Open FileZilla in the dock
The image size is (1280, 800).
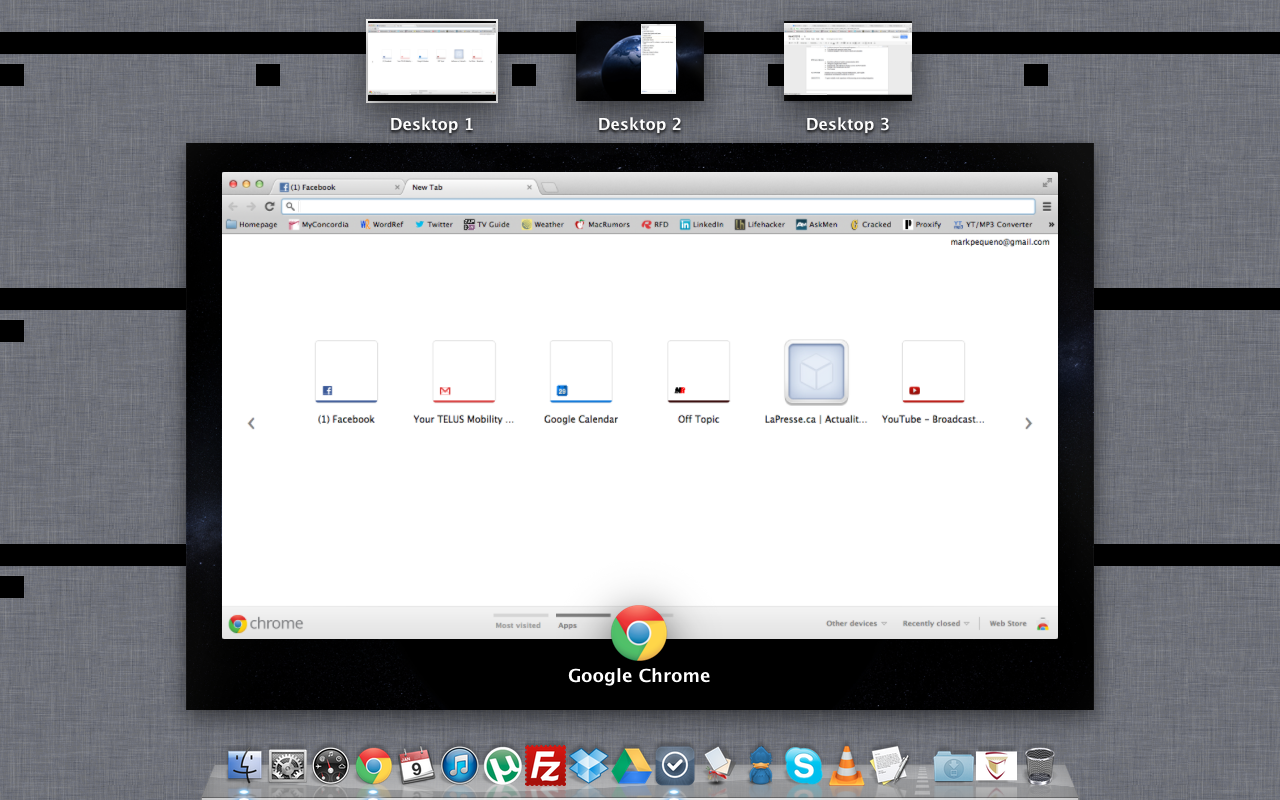[545, 766]
